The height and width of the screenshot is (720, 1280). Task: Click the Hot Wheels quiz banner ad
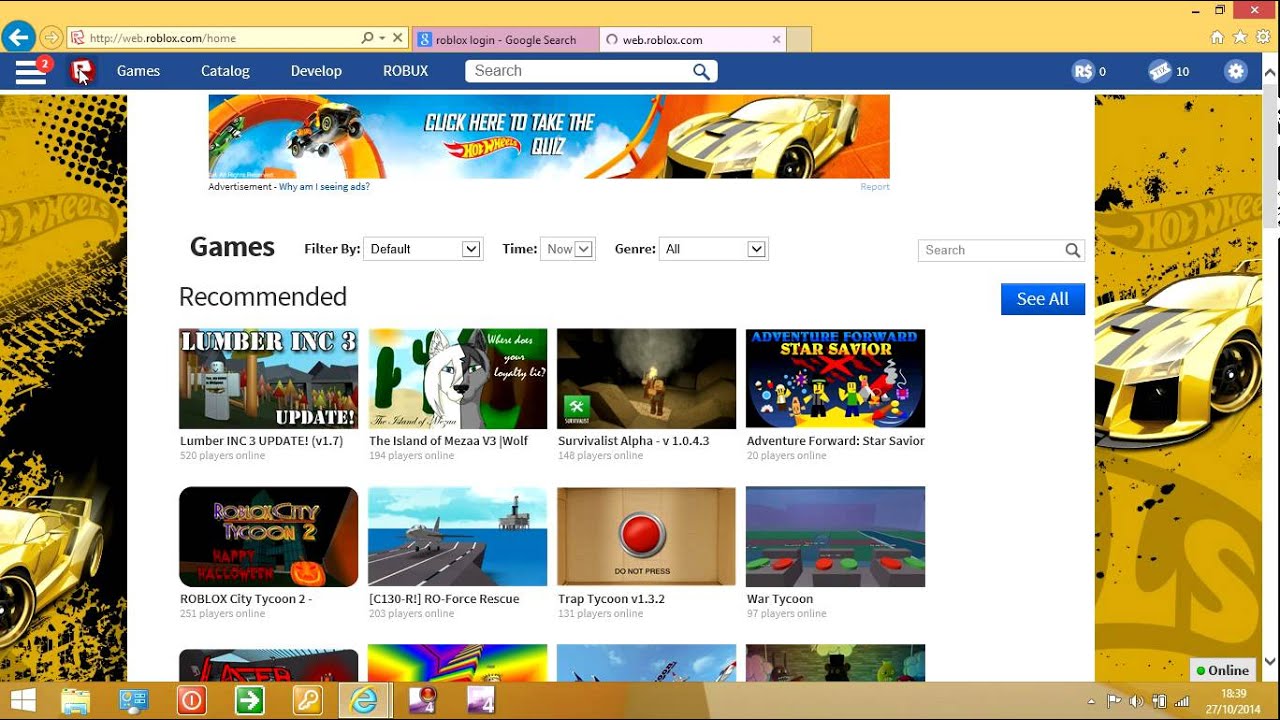[549, 137]
